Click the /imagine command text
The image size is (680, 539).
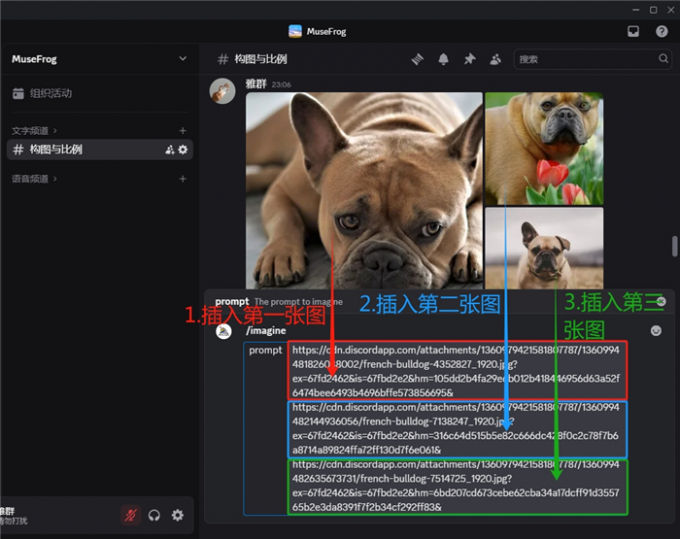coord(266,330)
